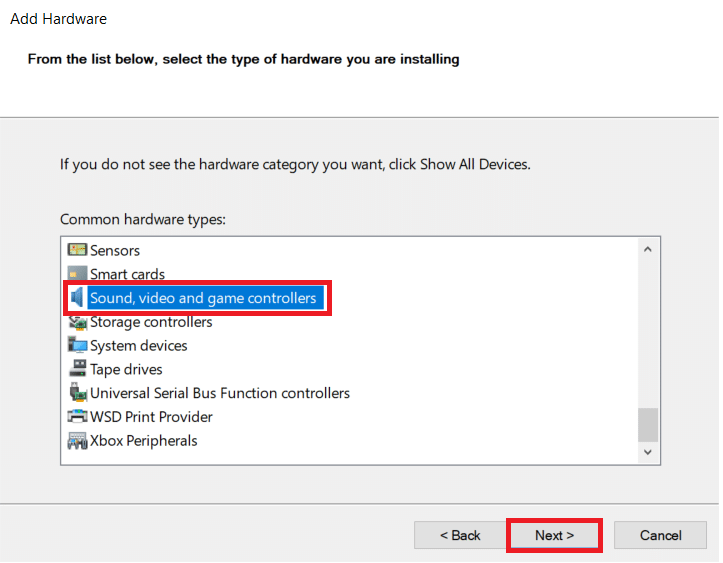Pick Storage controllers from the list
Screen dimensions: 723x563
point(151,322)
